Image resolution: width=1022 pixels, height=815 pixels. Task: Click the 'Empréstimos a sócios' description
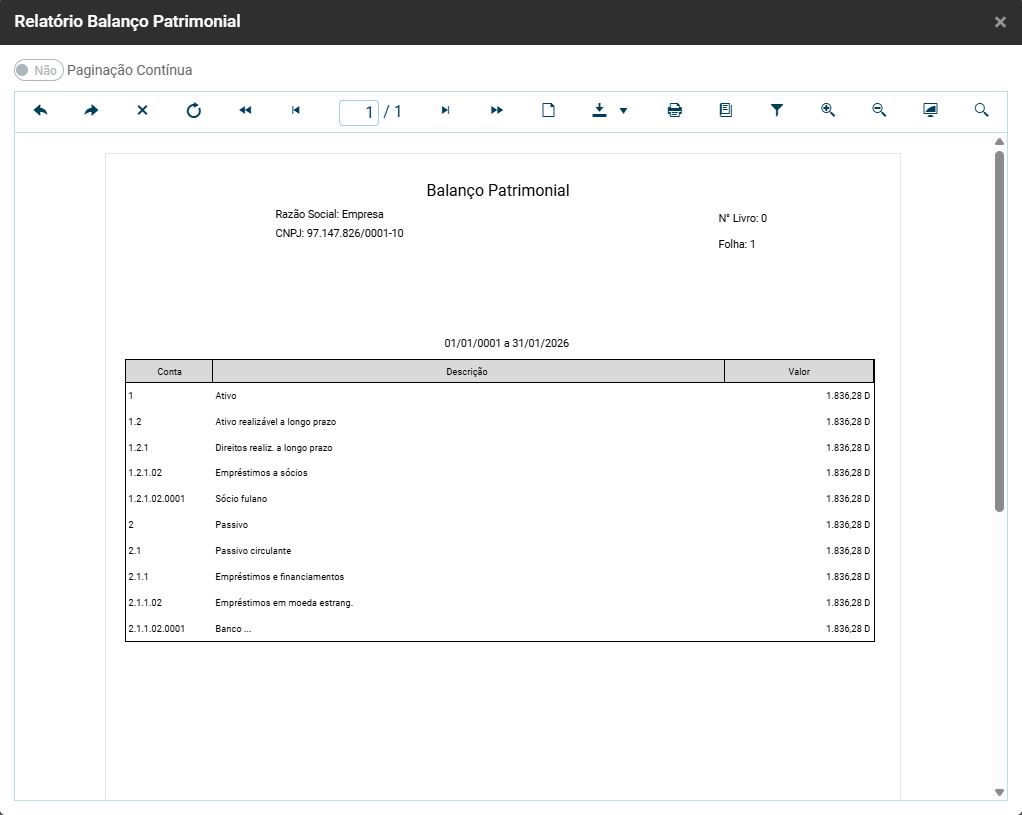pos(261,473)
